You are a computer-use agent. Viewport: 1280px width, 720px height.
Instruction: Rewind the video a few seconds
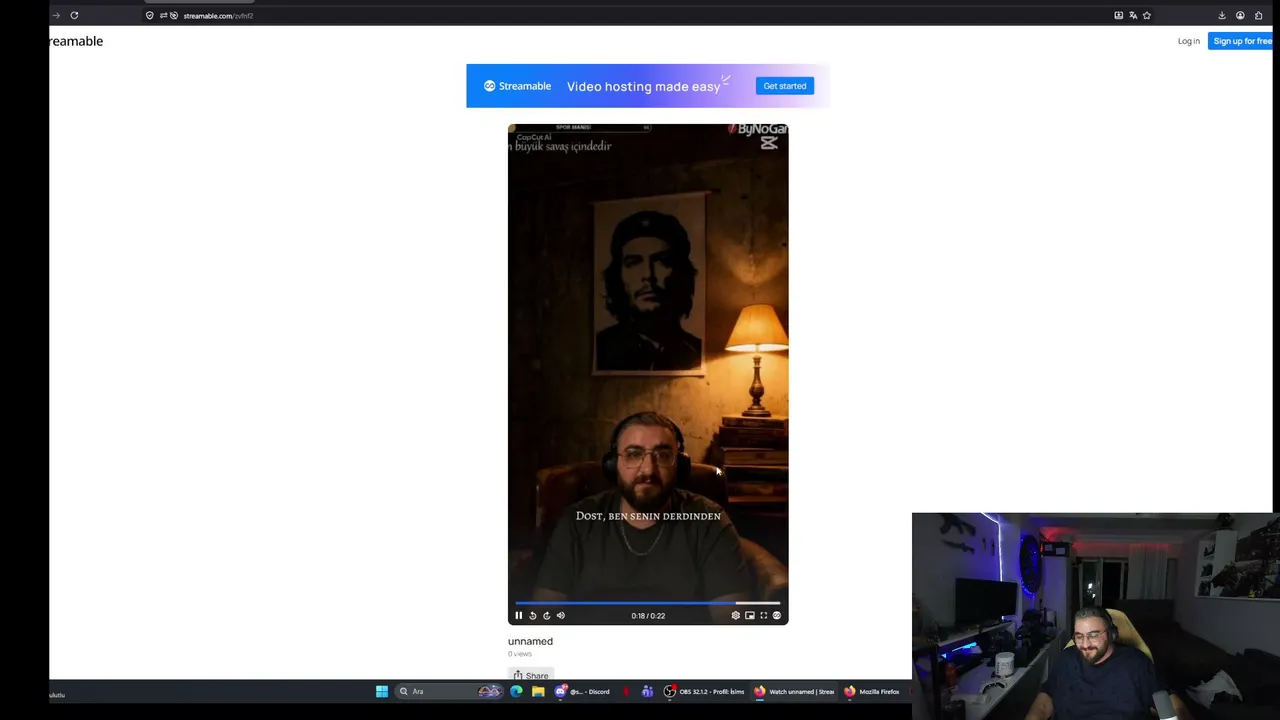pyautogui.click(x=532, y=616)
